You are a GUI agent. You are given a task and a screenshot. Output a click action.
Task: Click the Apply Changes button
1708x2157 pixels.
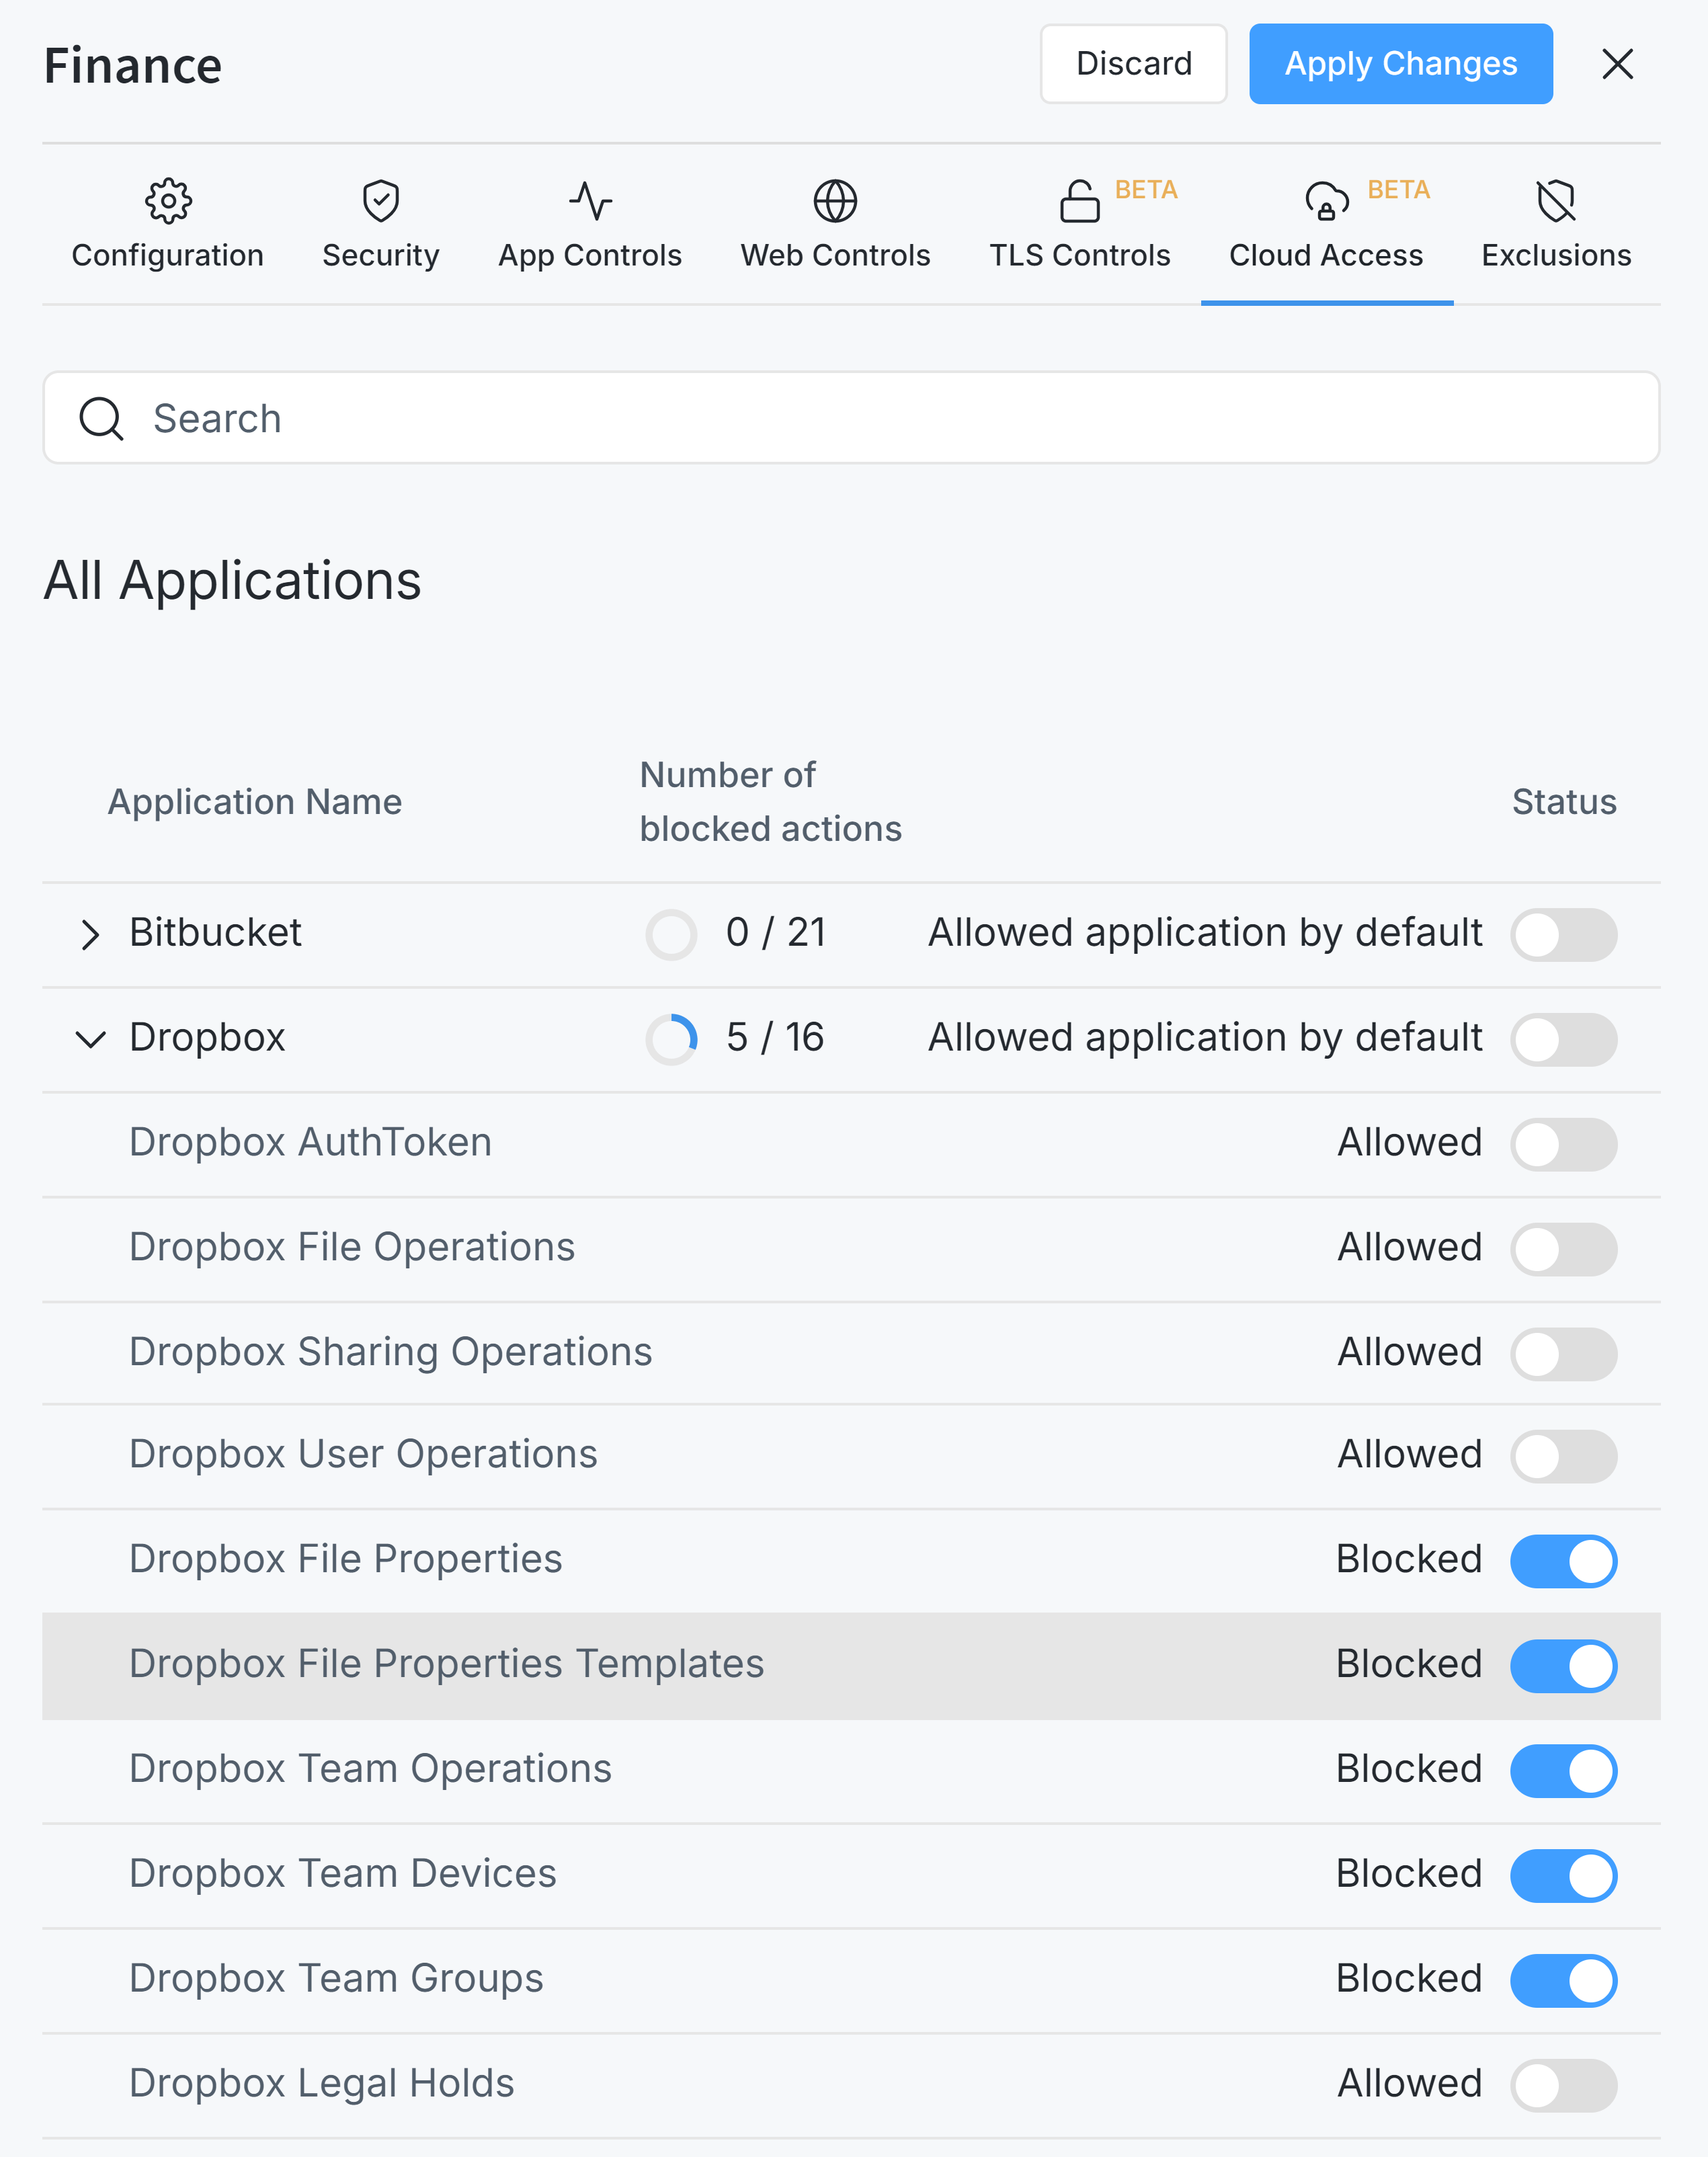click(1400, 64)
